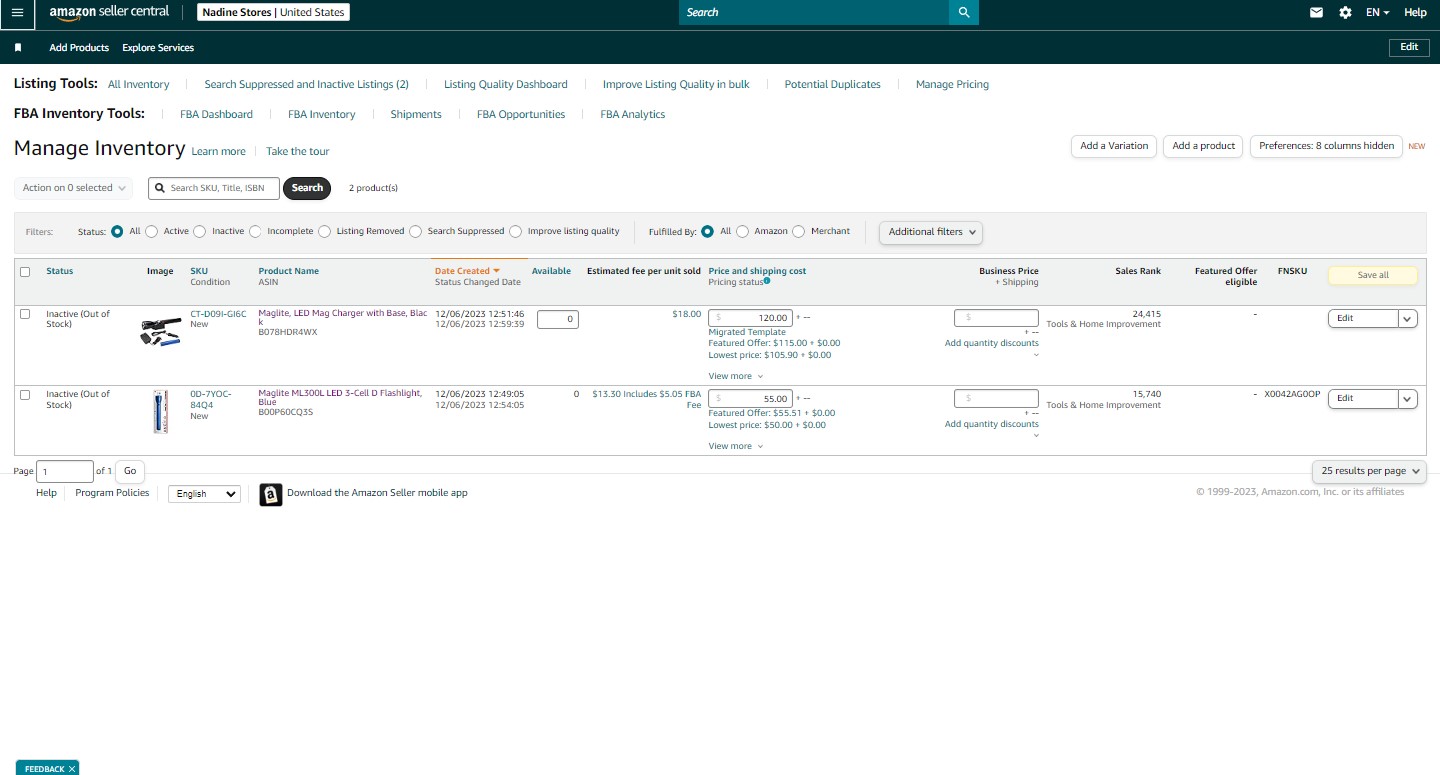The width and height of the screenshot is (1440, 775).
Task: Open the FBA Dashboard
Action: tap(216, 115)
